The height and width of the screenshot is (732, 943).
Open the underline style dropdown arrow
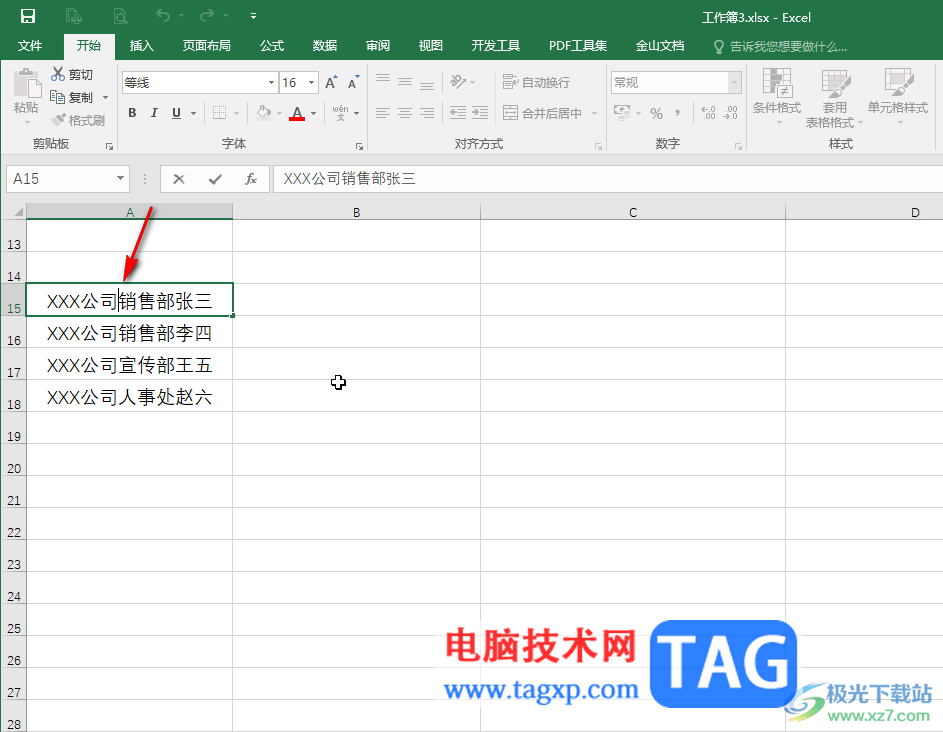(194, 113)
